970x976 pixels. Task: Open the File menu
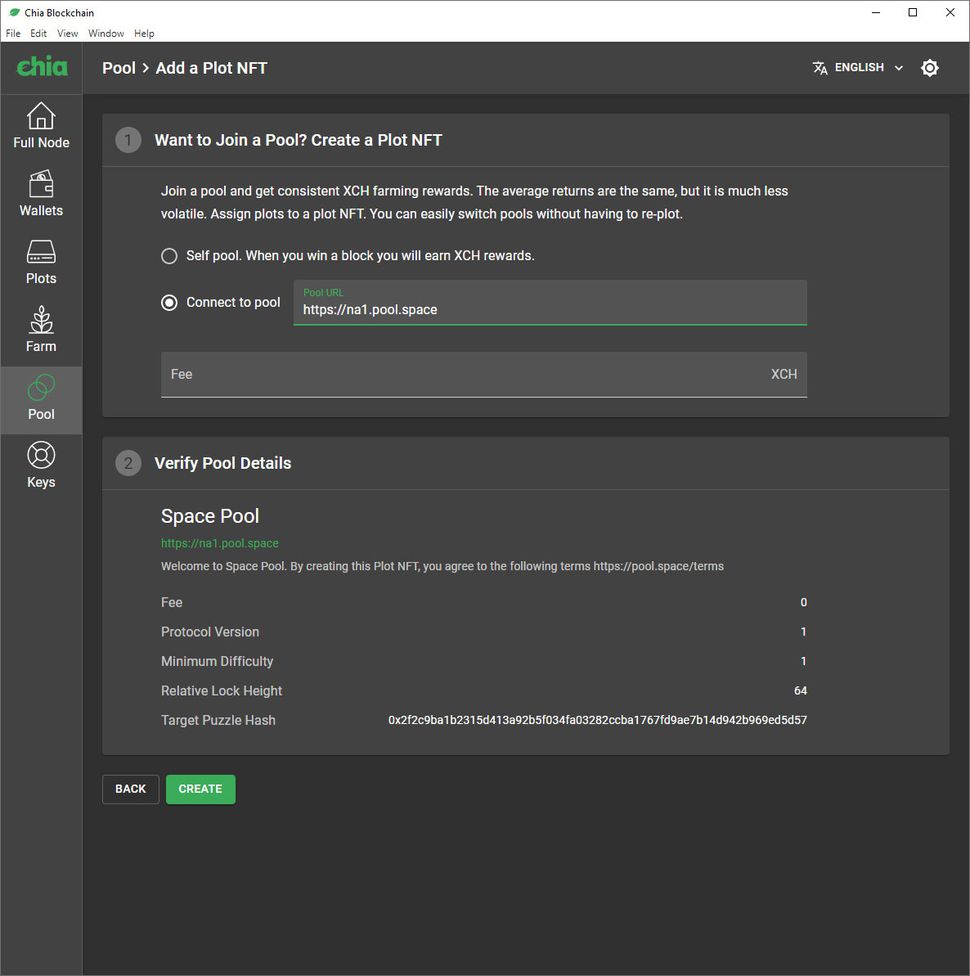click(13, 33)
